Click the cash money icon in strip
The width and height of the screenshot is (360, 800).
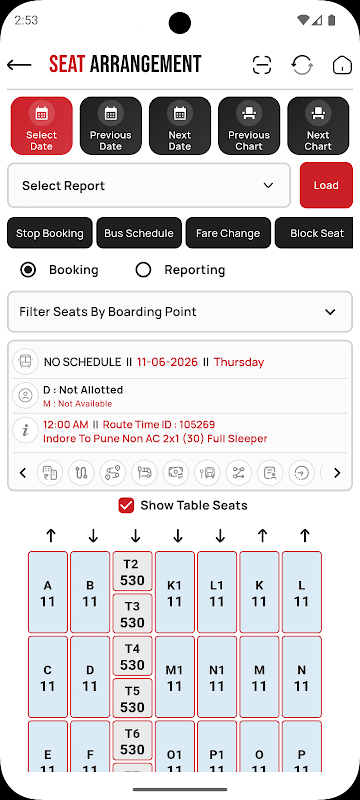tap(175, 473)
